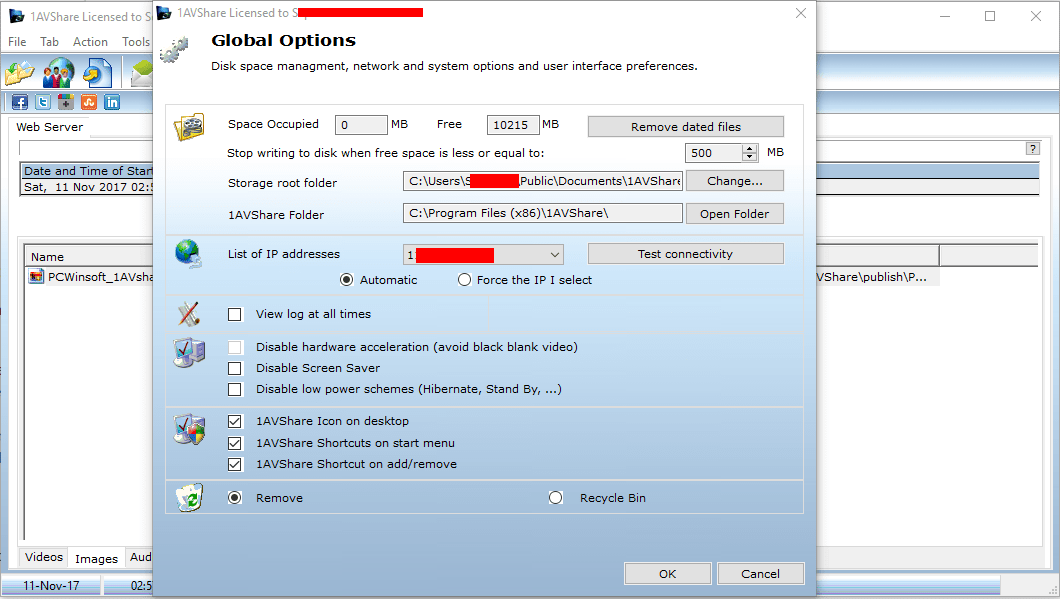Click the LinkedIn share icon
This screenshot has width=1060, height=599.
(112, 101)
